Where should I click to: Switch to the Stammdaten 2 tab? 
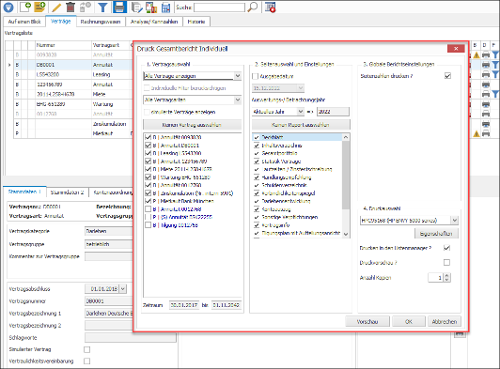[67, 192]
